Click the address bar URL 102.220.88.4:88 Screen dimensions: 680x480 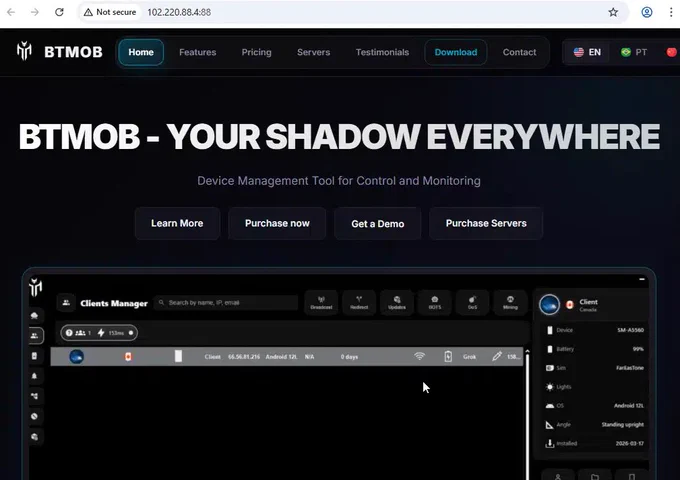pyautogui.click(x=179, y=12)
